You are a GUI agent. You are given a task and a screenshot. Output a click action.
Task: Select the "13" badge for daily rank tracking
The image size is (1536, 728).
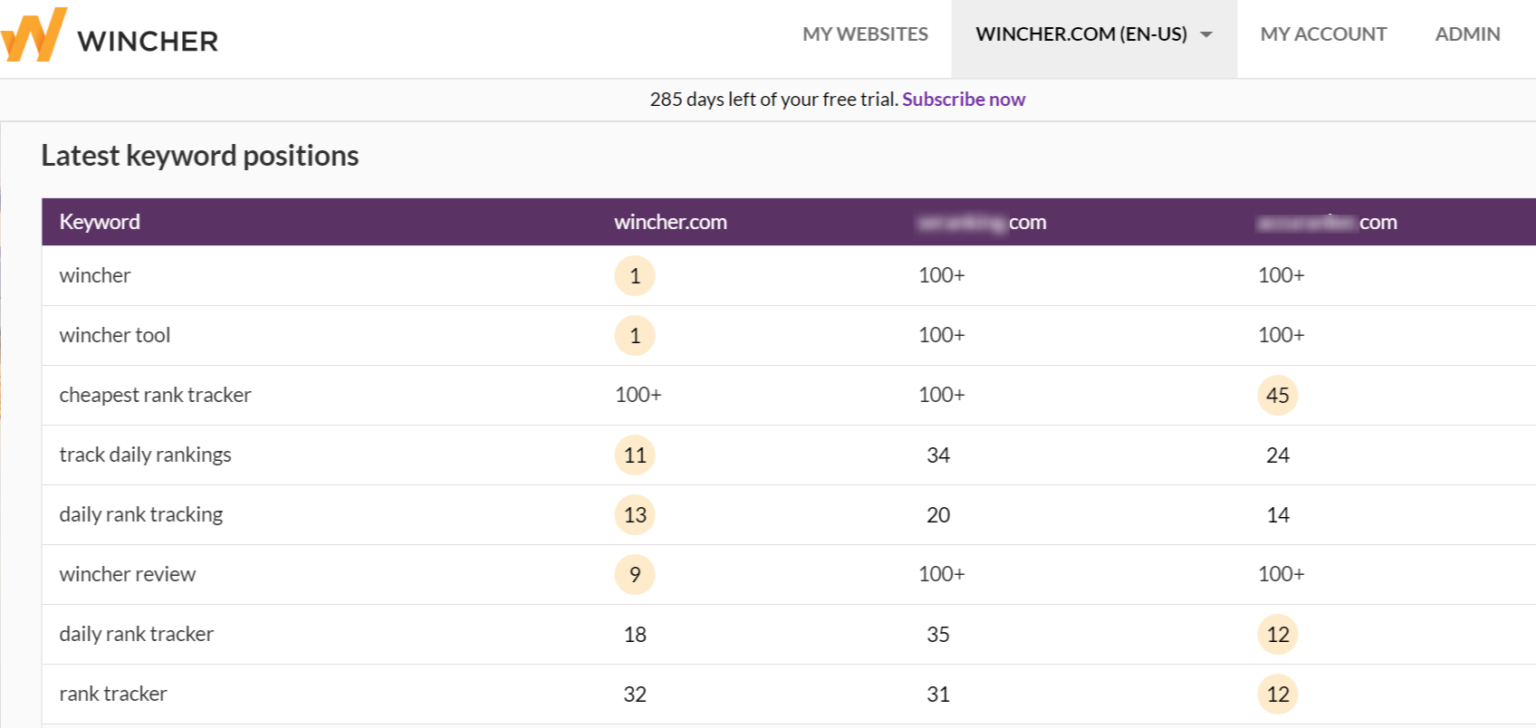coord(634,514)
